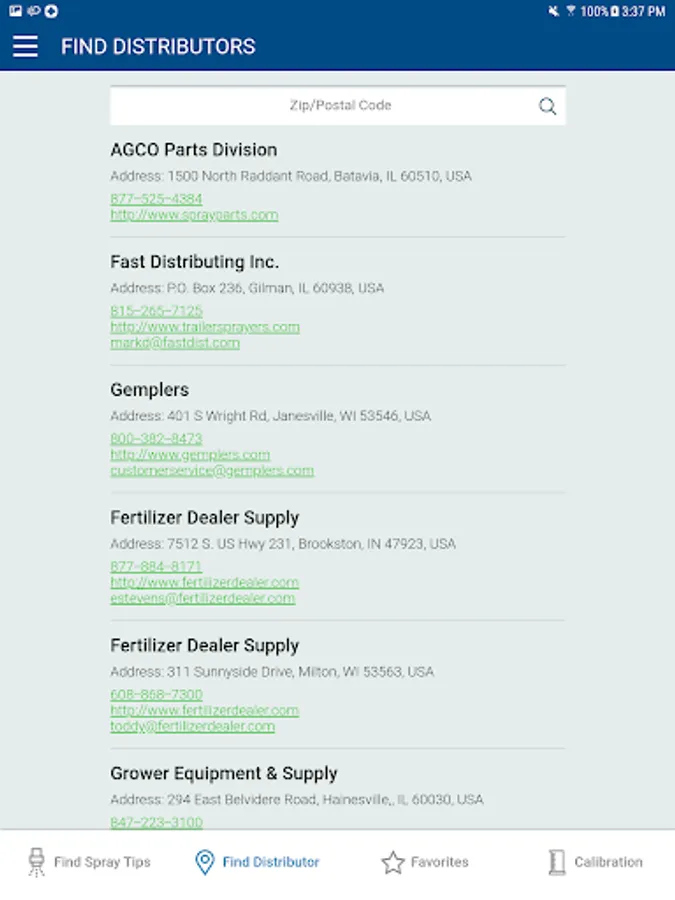Email customerservice@gemplers.com
Image resolution: width=675 pixels, height=900 pixels.
tap(212, 471)
